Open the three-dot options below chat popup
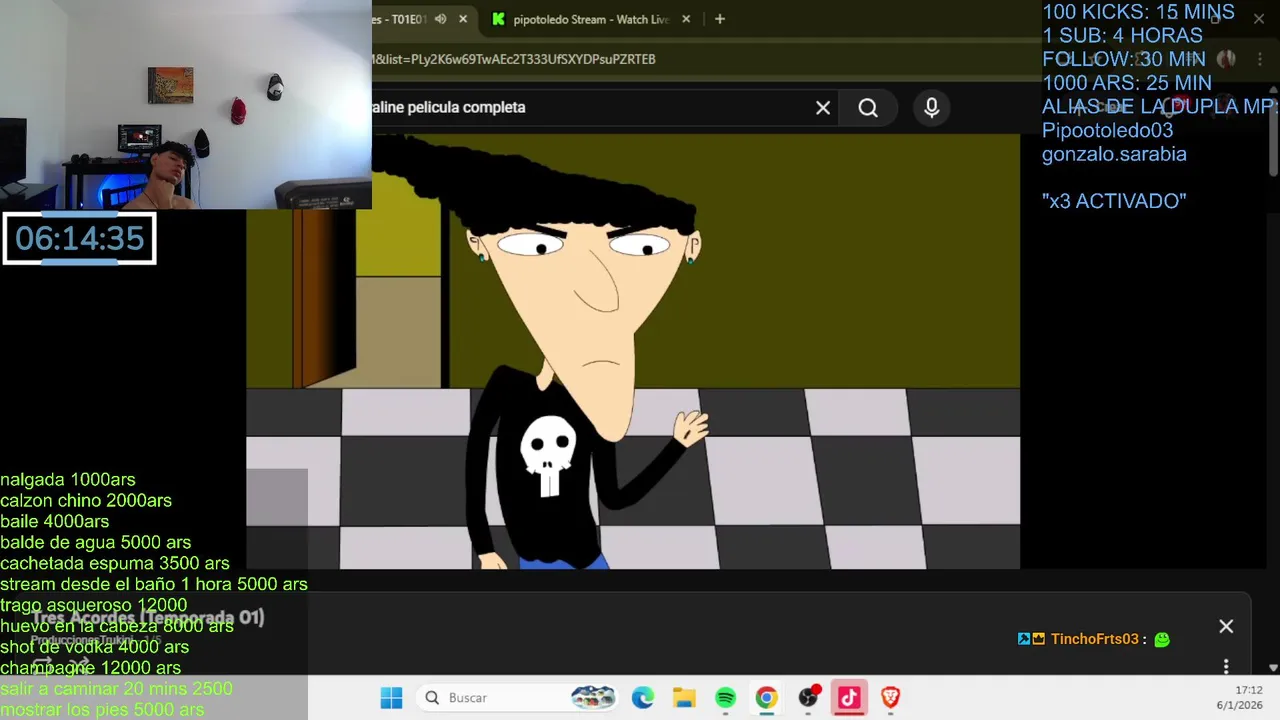Screen dimensions: 1280x720 click(x=1226, y=667)
